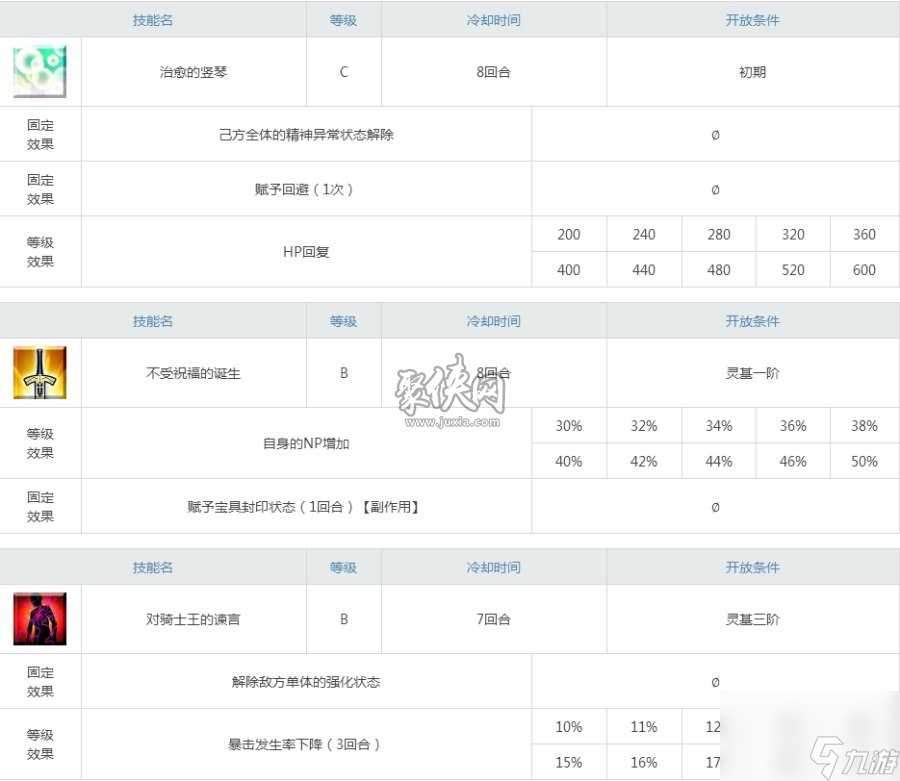Image resolution: width=900 pixels, height=781 pixels.
Task: Select the 8回合 cooldown value
Action: 493,71
